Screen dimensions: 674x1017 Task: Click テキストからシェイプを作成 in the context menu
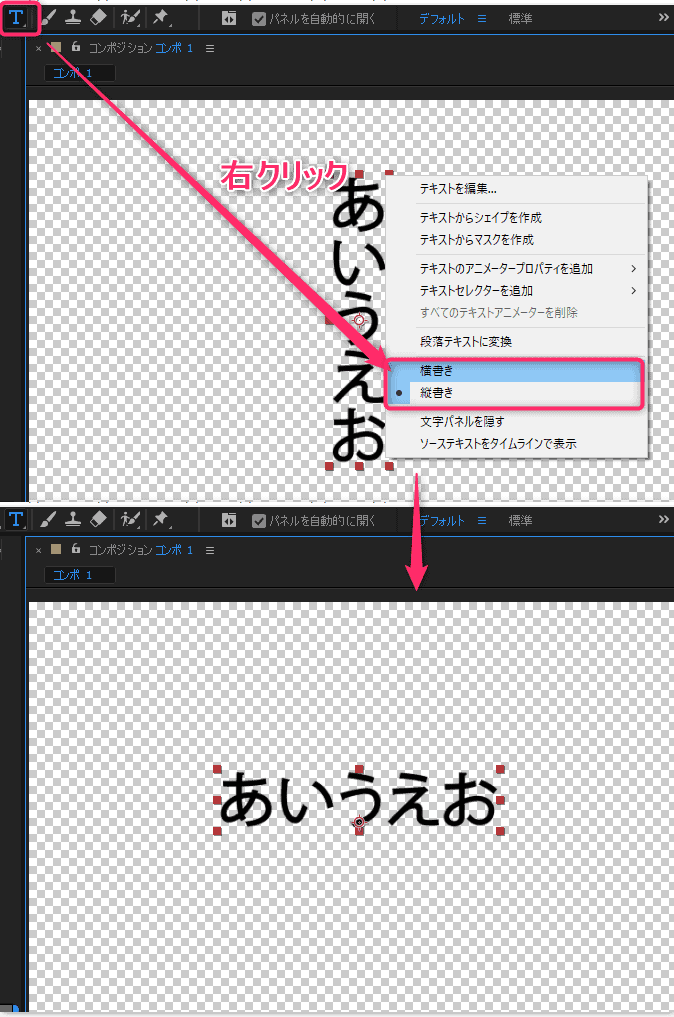click(x=480, y=217)
